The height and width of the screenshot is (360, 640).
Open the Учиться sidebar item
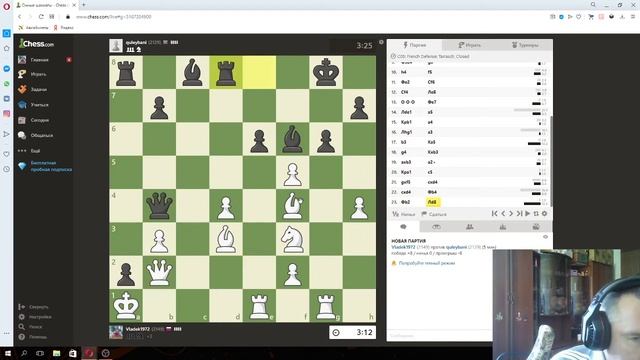(x=40, y=105)
